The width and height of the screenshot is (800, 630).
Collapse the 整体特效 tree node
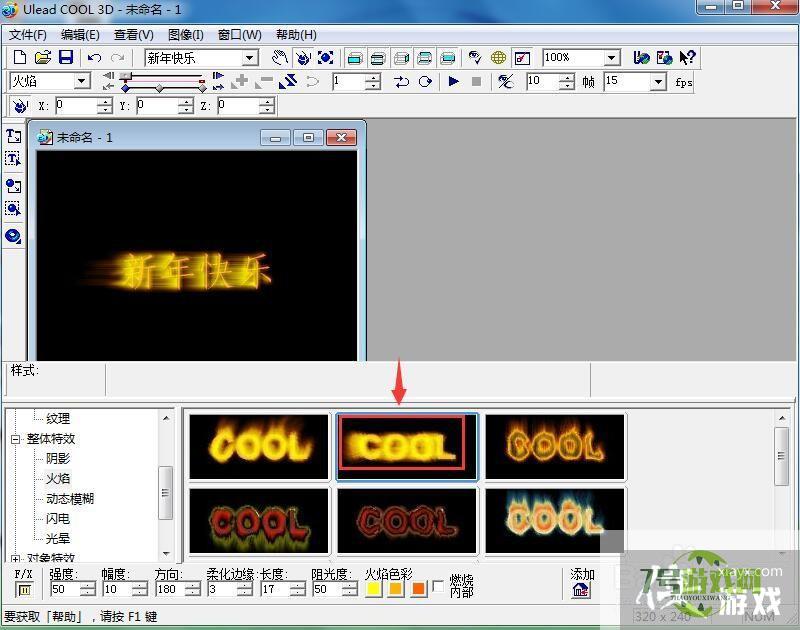[x=16, y=439]
